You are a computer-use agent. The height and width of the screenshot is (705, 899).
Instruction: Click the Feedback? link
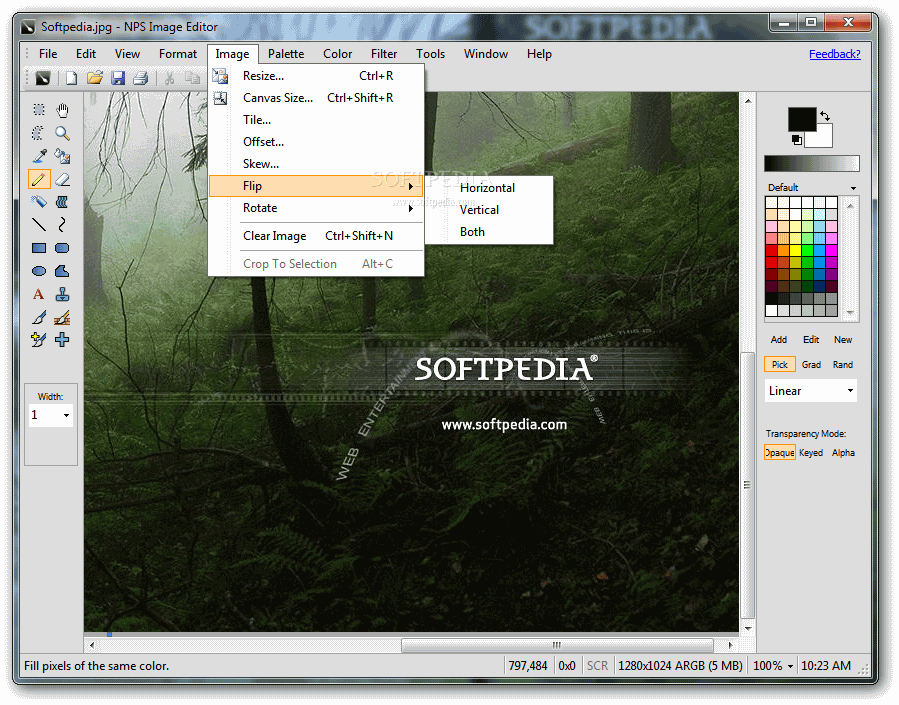[834, 54]
